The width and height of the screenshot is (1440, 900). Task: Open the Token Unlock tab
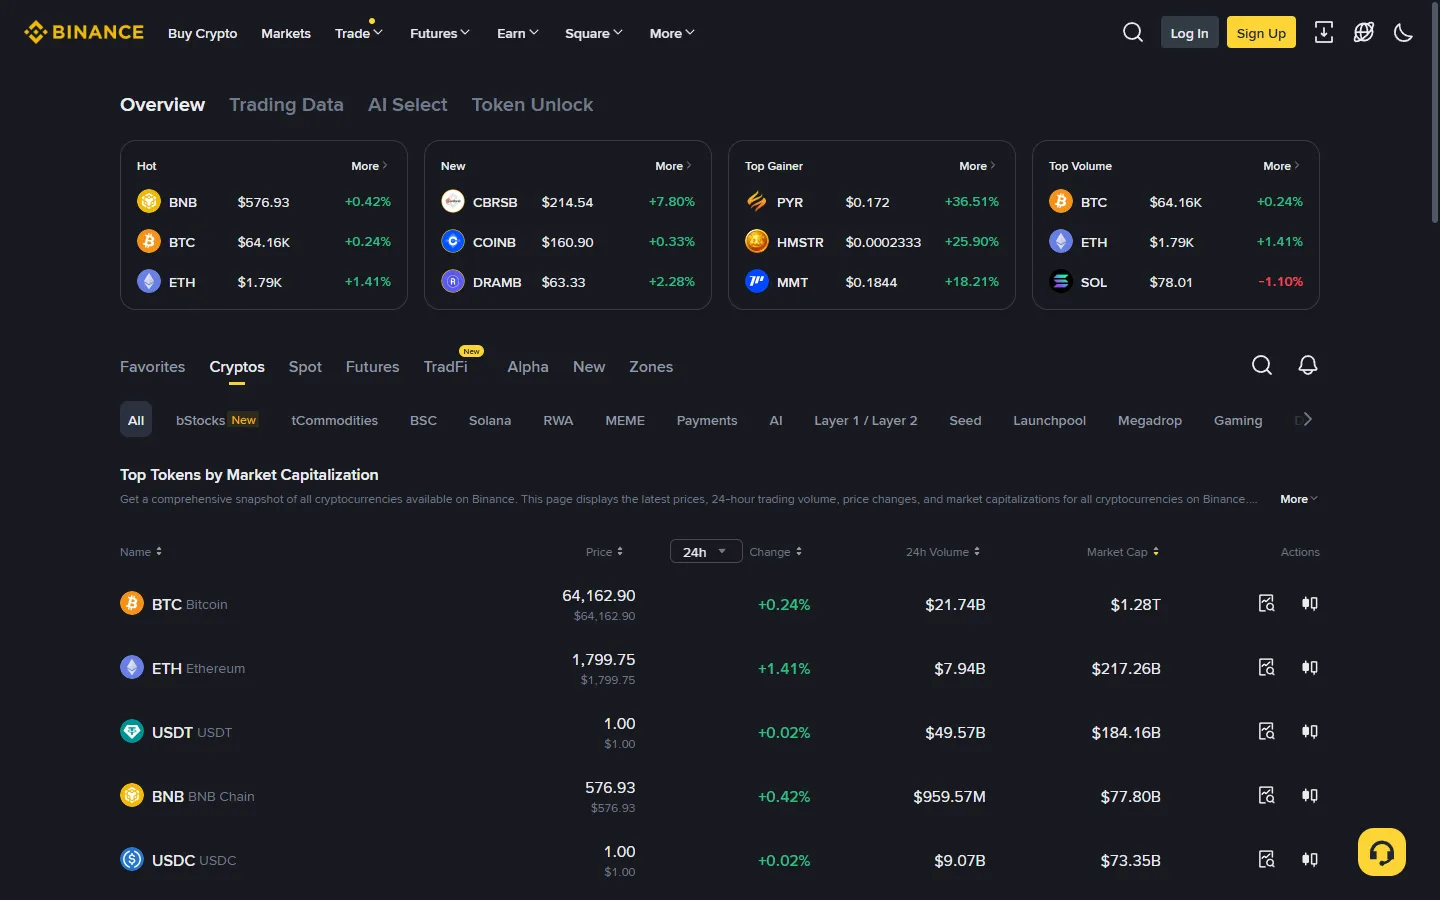coord(532,104)
